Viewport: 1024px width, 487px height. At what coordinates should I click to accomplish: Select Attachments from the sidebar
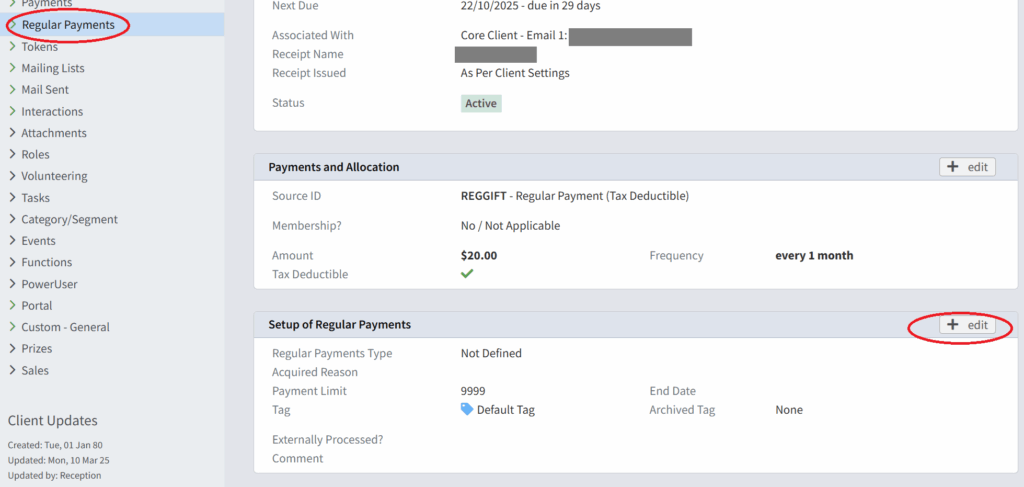(54, 133)
